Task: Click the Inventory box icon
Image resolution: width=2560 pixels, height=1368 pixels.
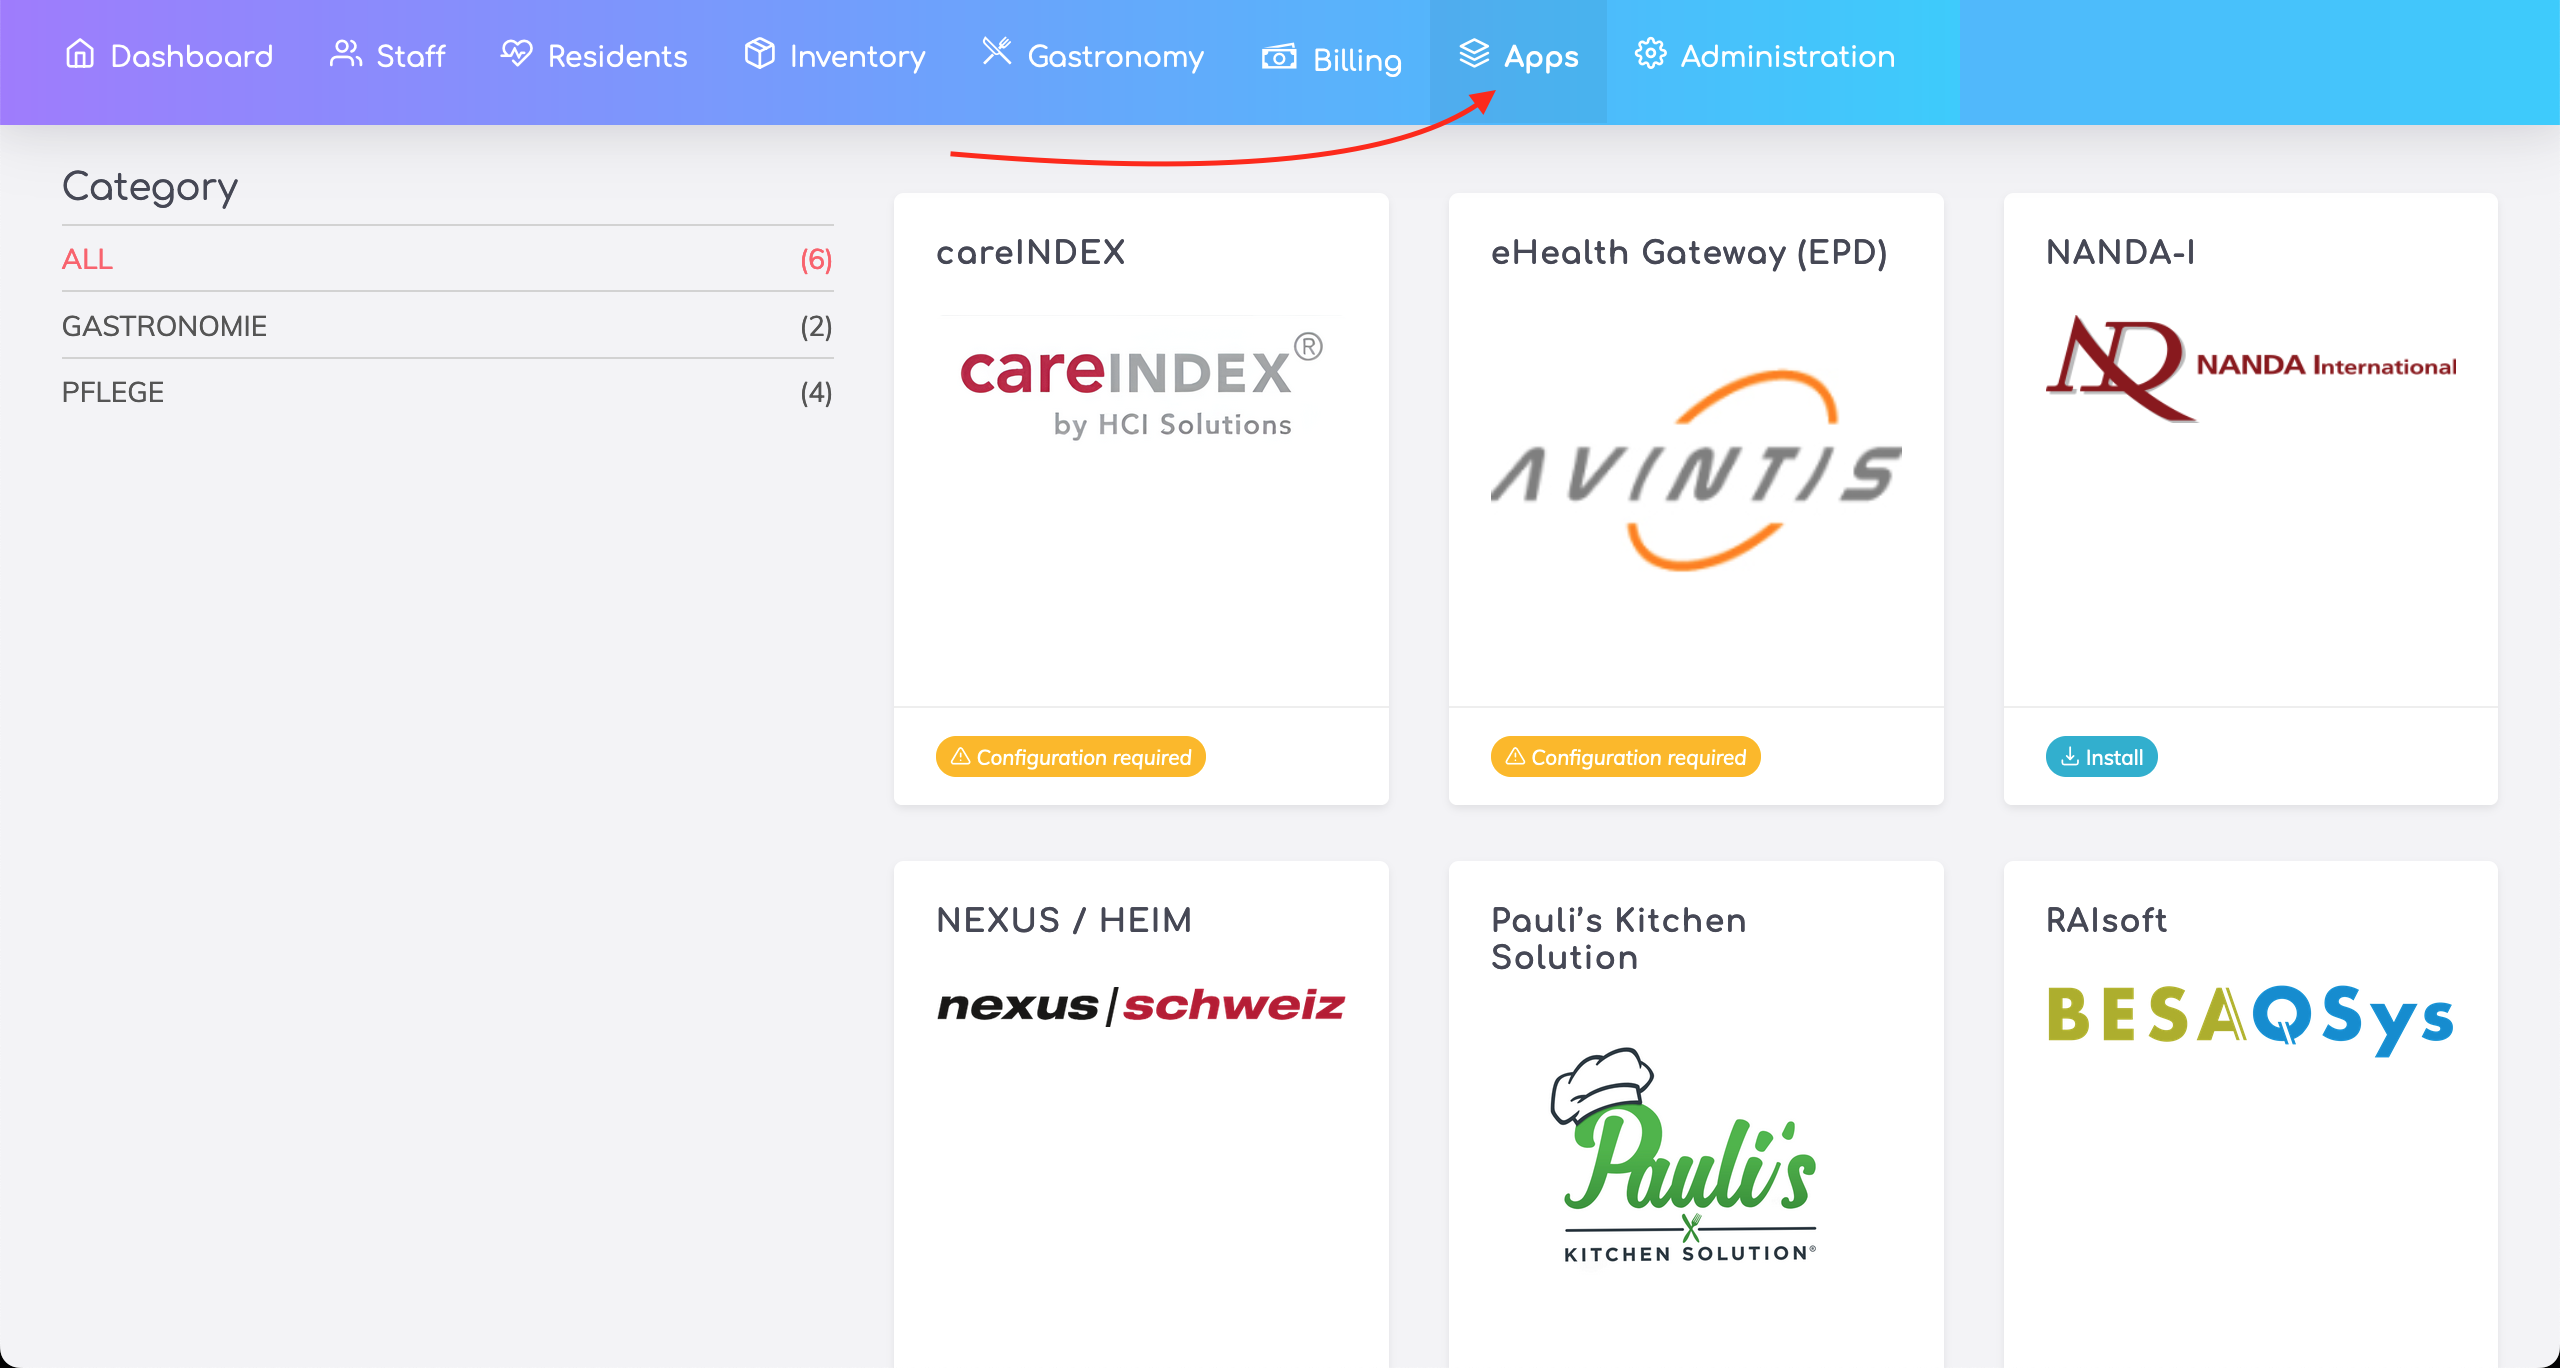Action: (759, 54)
